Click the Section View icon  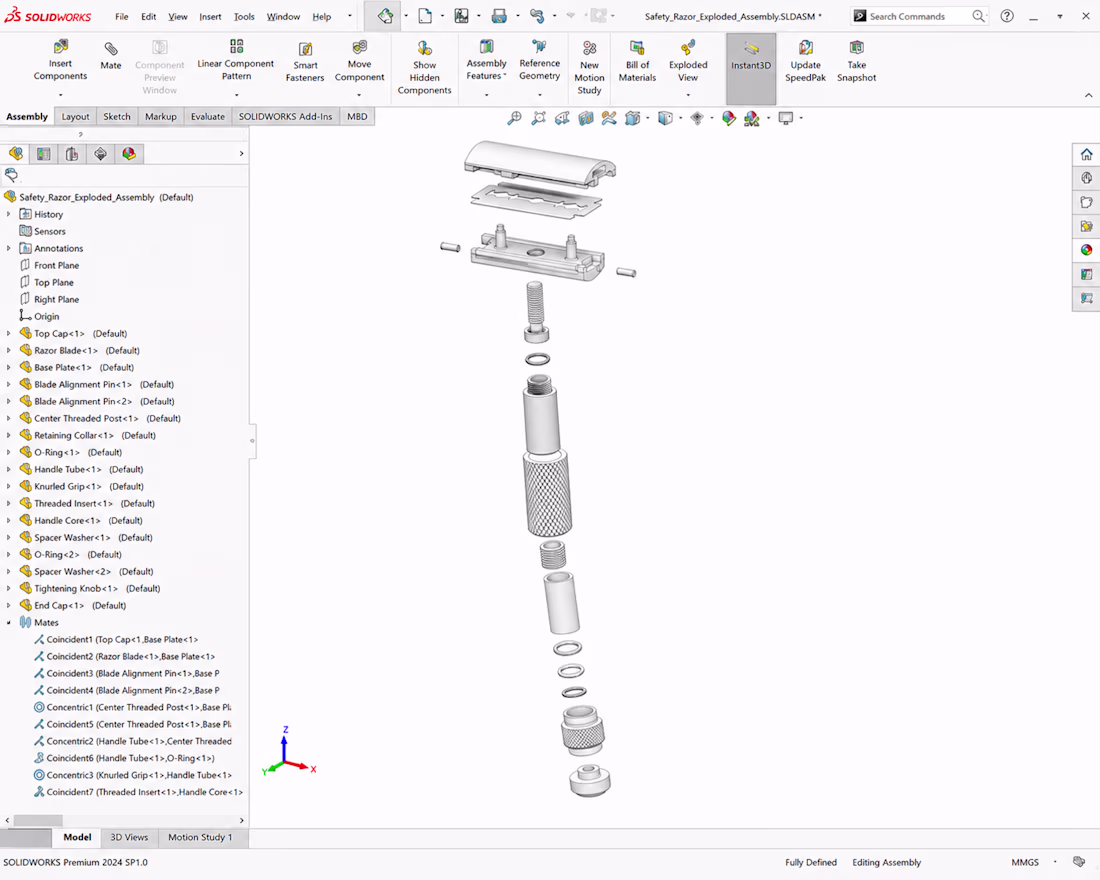coord(586,118)
